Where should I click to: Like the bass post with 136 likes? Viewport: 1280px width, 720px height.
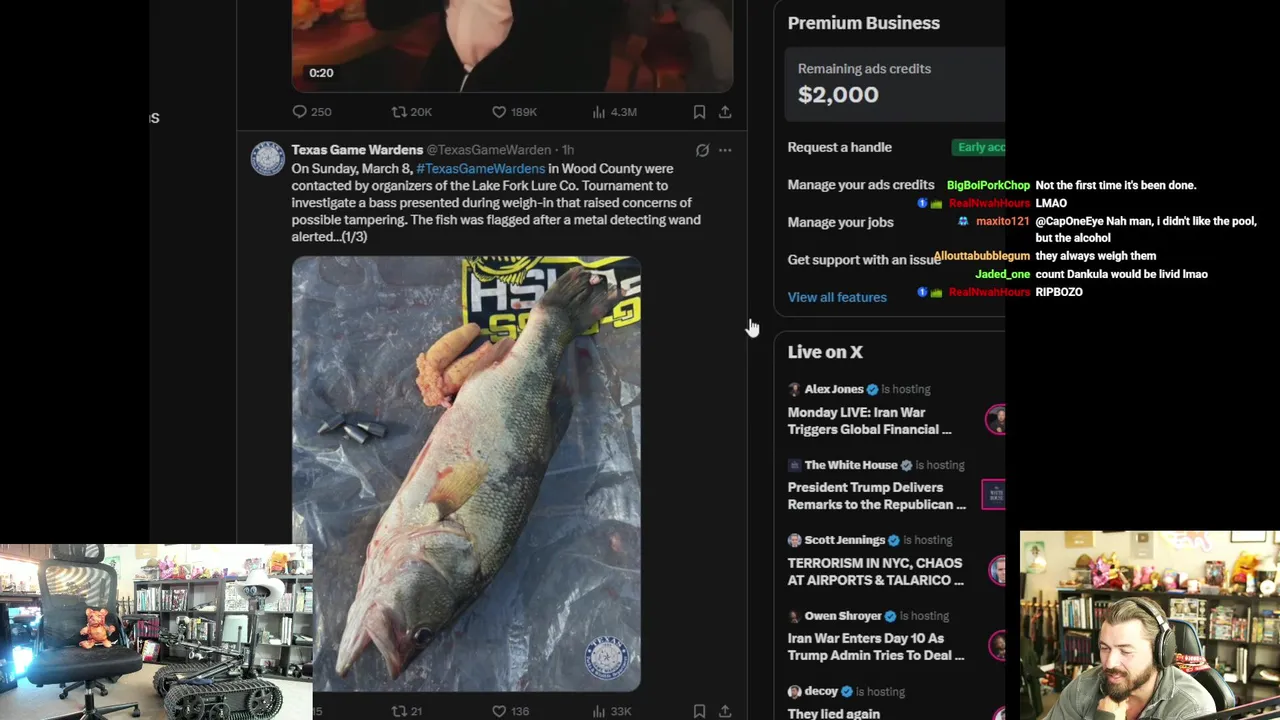pos(510,711)
